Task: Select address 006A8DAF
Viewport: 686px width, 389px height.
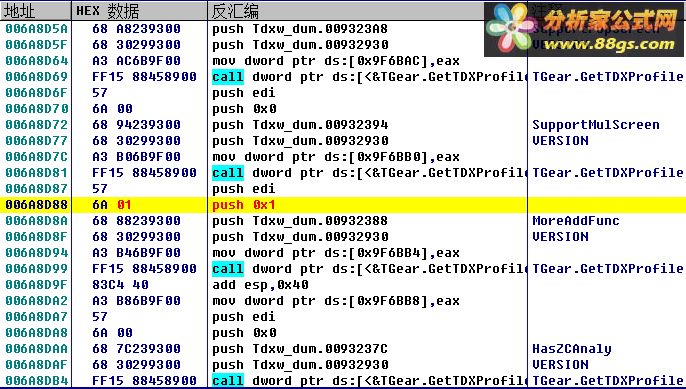Action: tap(37, 364)
